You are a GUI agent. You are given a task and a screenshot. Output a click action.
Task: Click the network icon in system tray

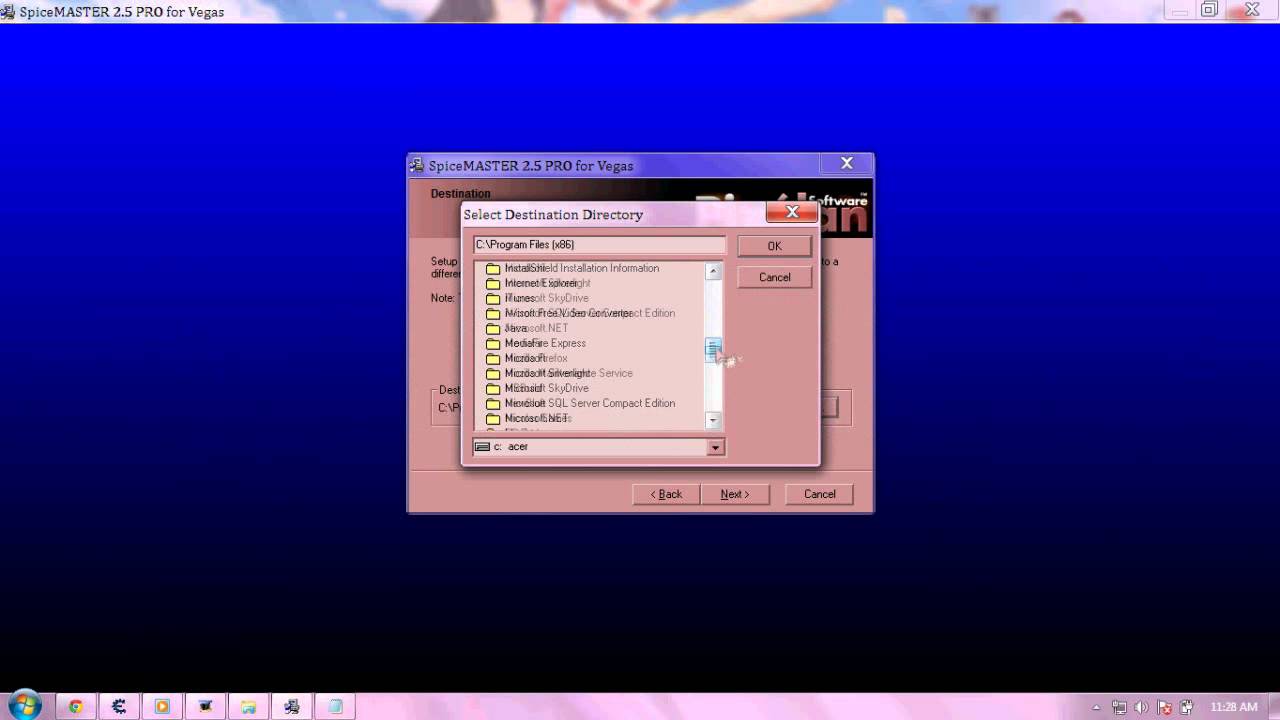click(1119, 707)
